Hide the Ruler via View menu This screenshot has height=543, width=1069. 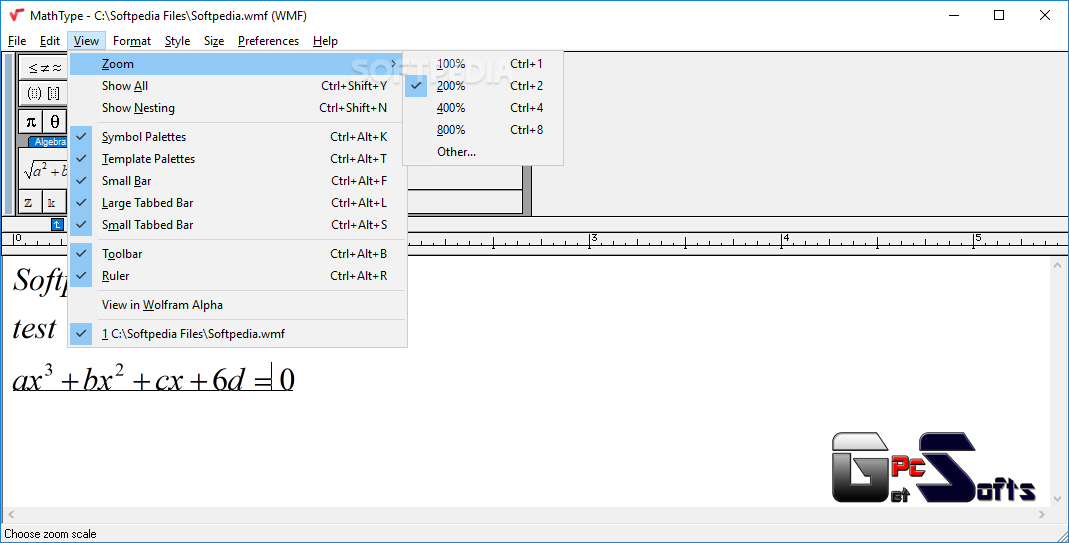tap(239, 276)
